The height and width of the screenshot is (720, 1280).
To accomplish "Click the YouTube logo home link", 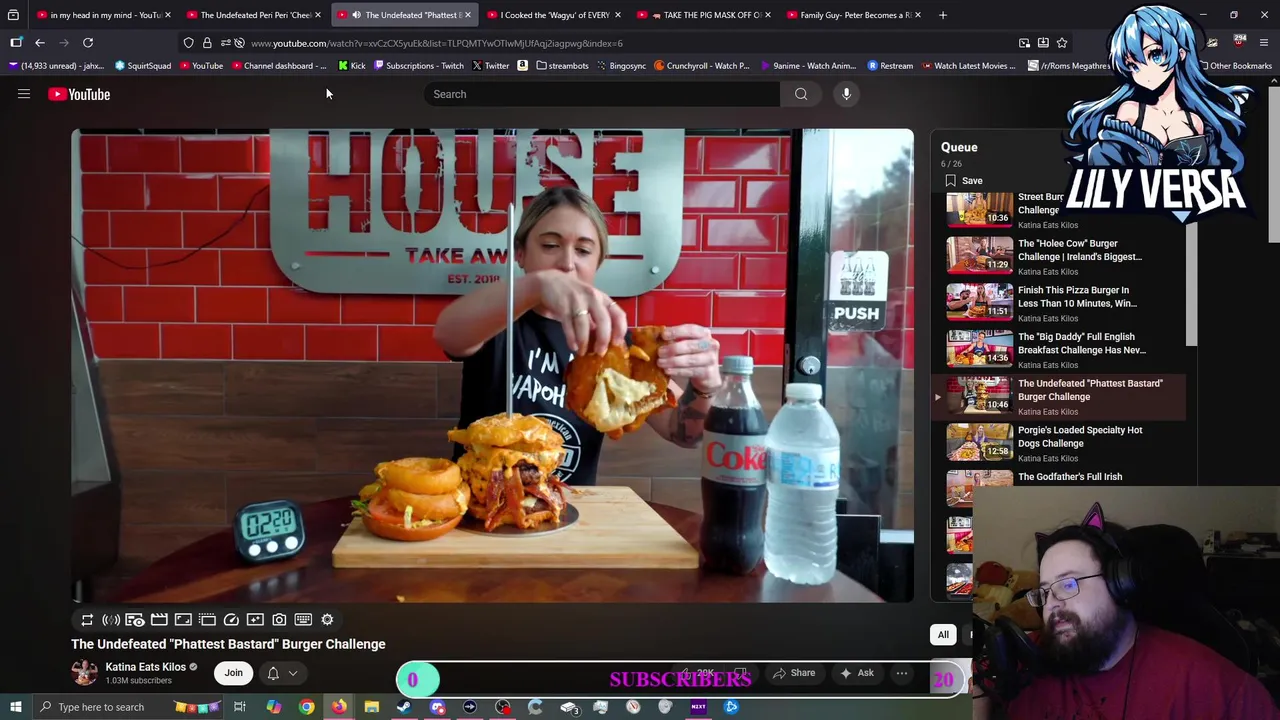I will pos(79,94).
